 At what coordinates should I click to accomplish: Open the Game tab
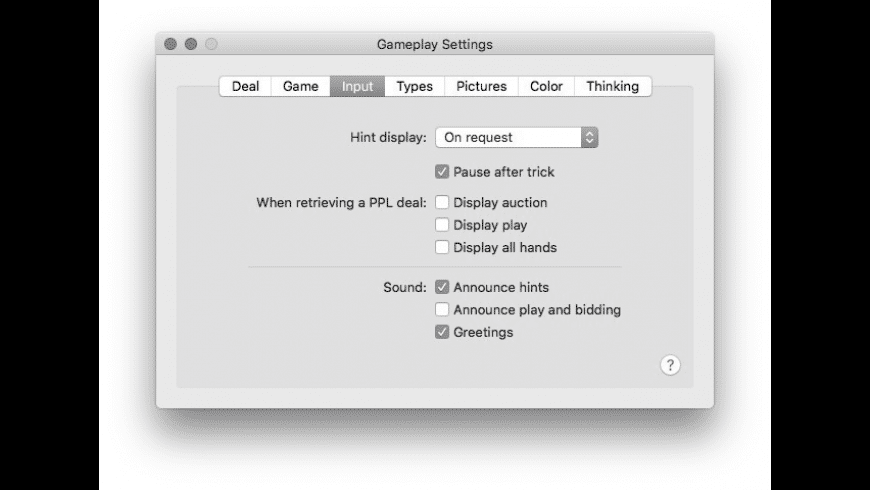tap(300, 86)
